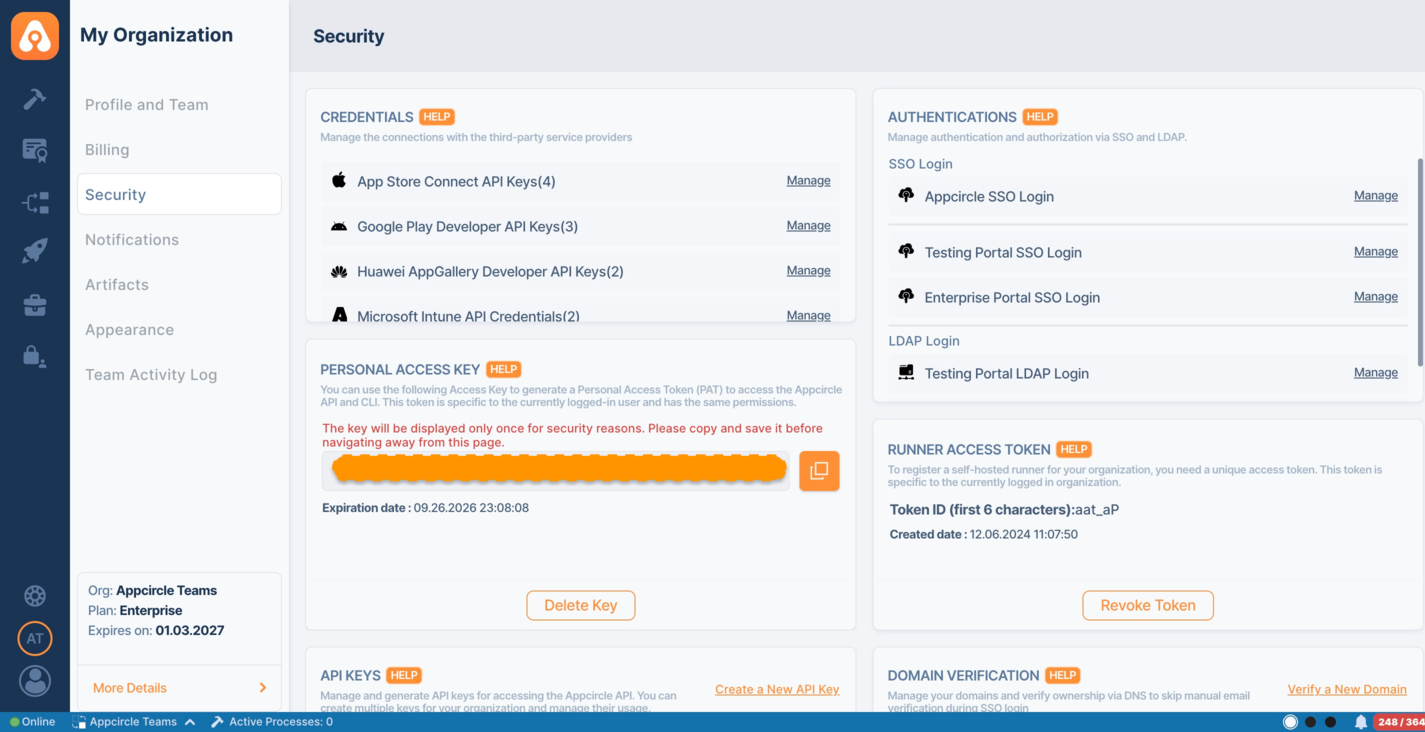Click the Delete Key button

[580, 605]
